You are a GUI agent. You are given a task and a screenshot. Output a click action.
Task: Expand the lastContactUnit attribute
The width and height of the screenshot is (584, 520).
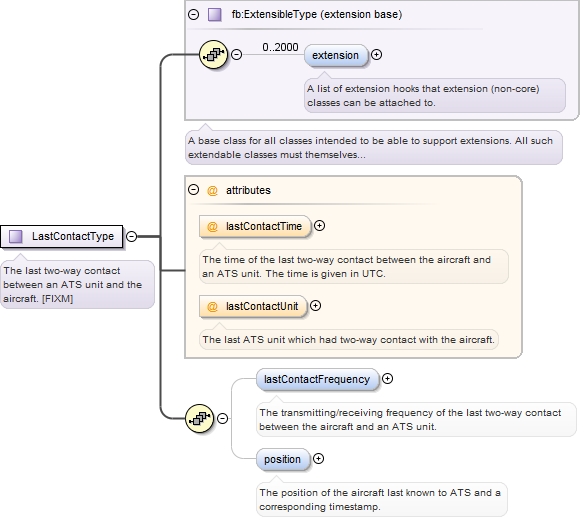315,306
